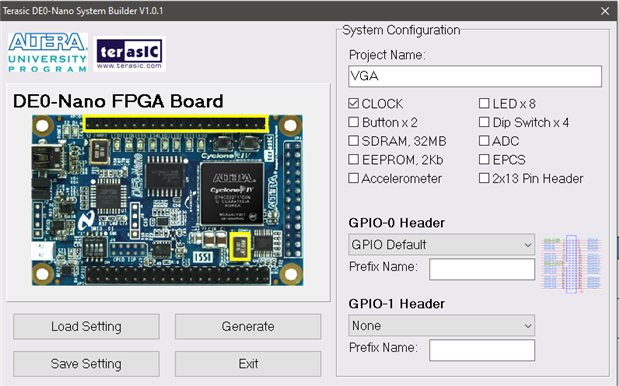Click the DE0-Nano FPGA Board heading

point(118,101)
